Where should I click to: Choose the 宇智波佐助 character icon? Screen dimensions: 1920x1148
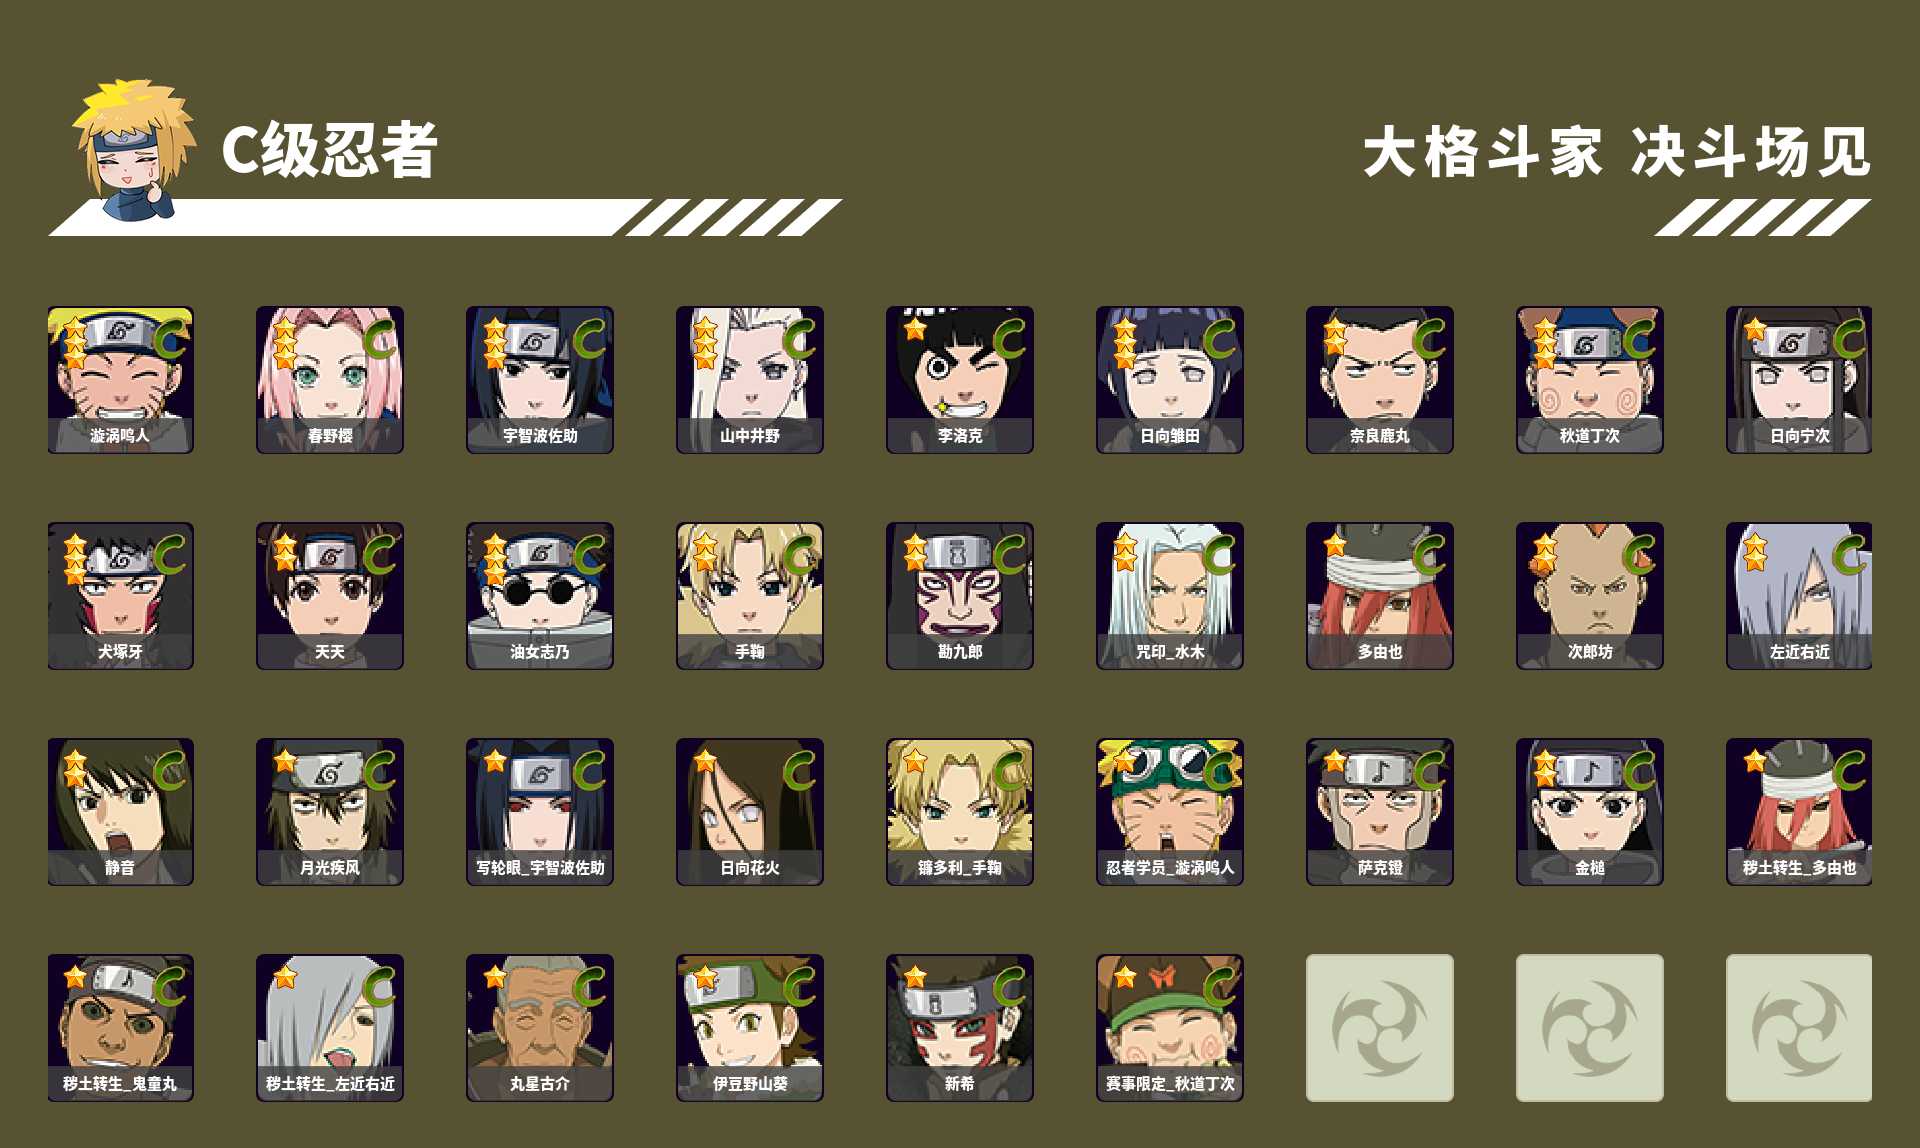coord(540,380)
